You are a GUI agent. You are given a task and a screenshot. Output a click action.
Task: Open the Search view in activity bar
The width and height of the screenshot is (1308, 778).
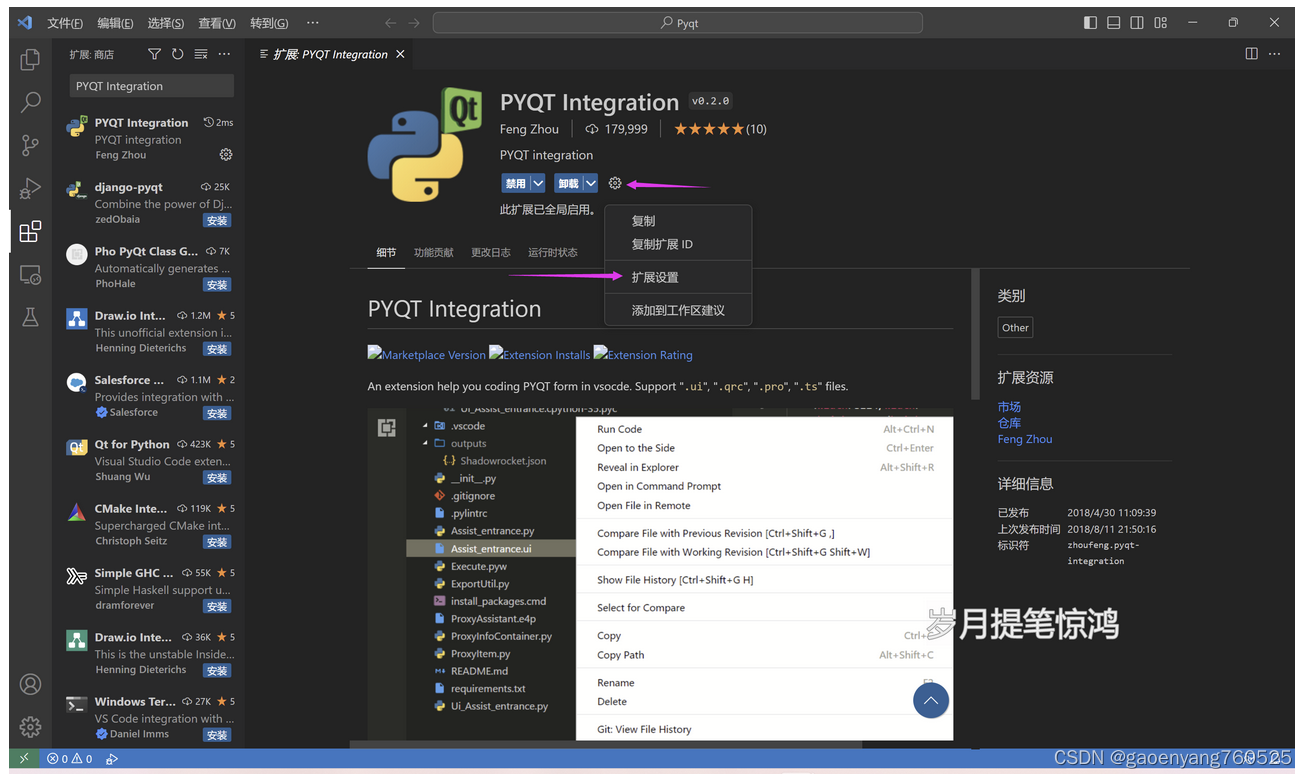pyautogui.click(x=30, y=102)
